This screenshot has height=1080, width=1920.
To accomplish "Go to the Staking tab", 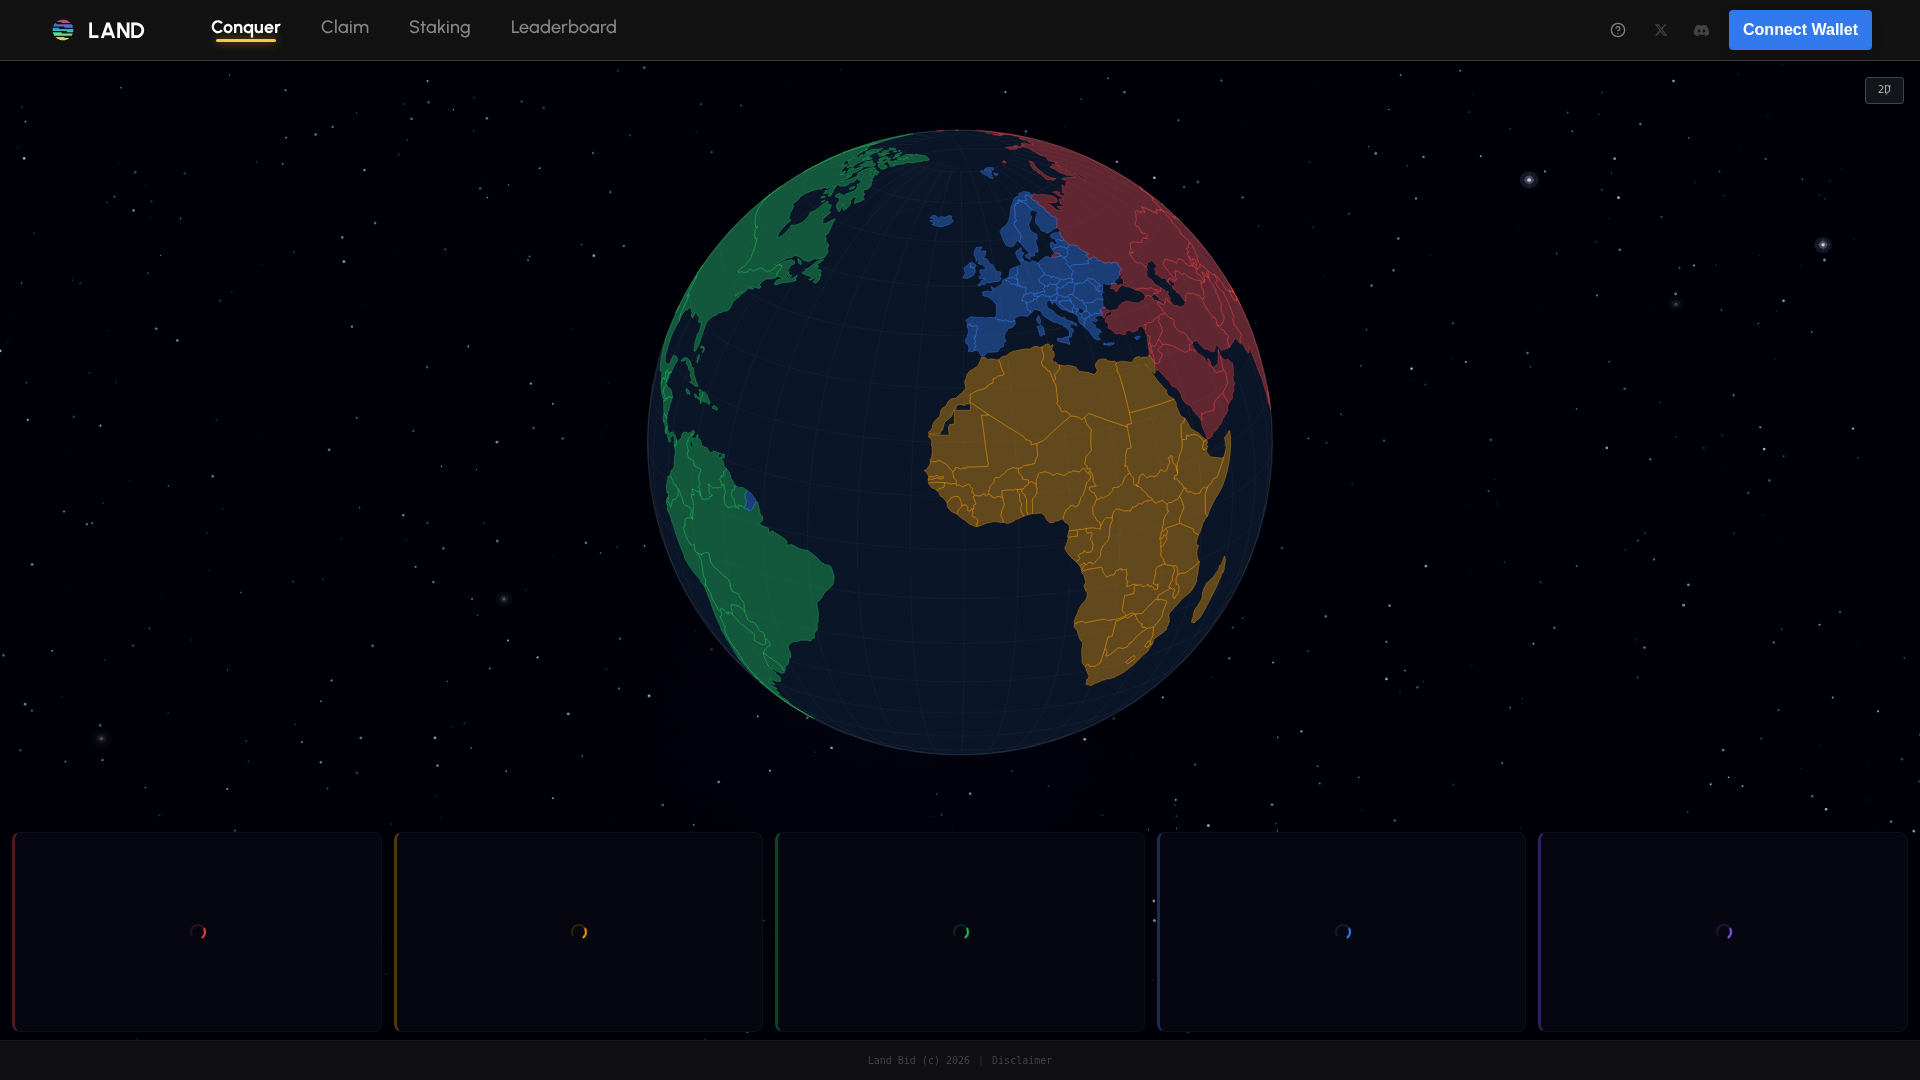I will [440, 28].
